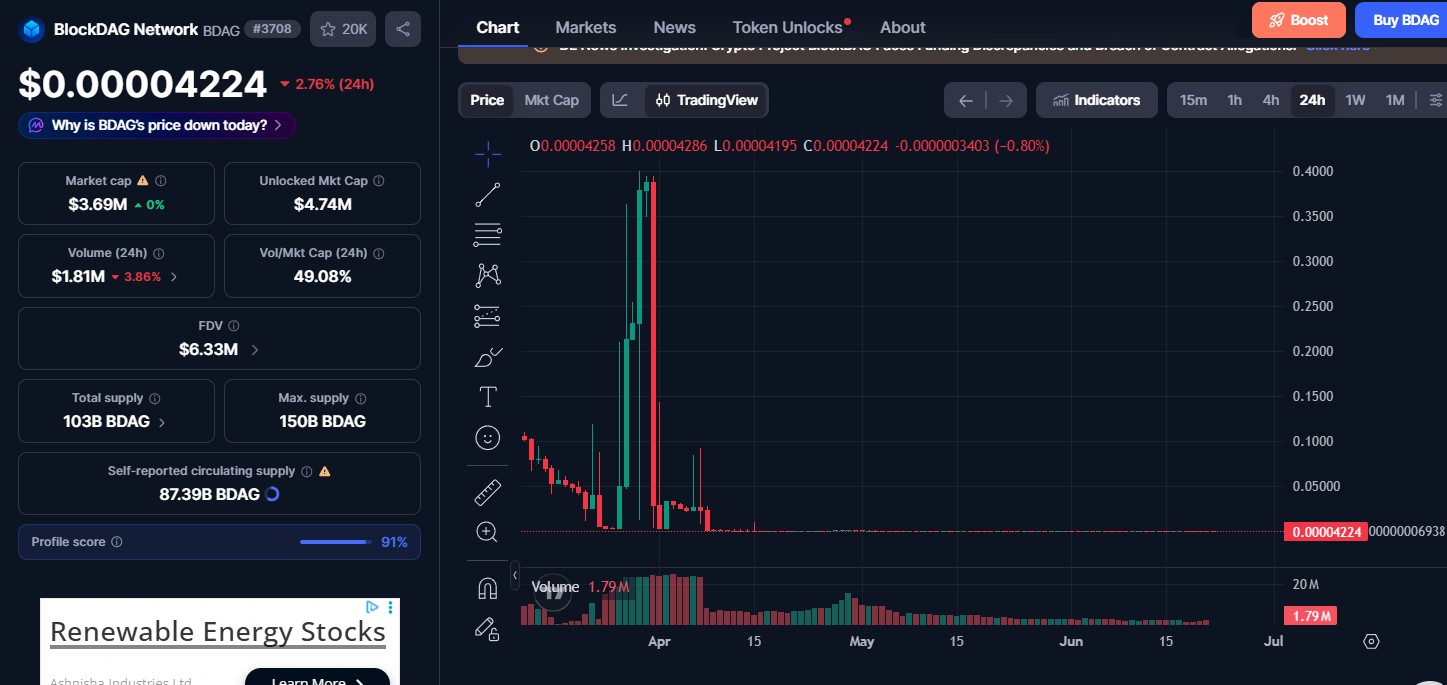Expand FDV details chevron
1447x685 pixels.
click(254, 350)
